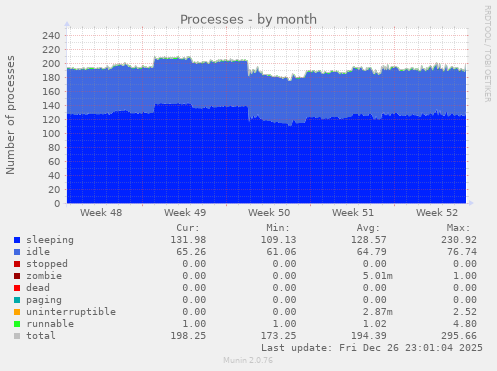Select the 'uninterruptible' legend label

click(x=71, y=312)
